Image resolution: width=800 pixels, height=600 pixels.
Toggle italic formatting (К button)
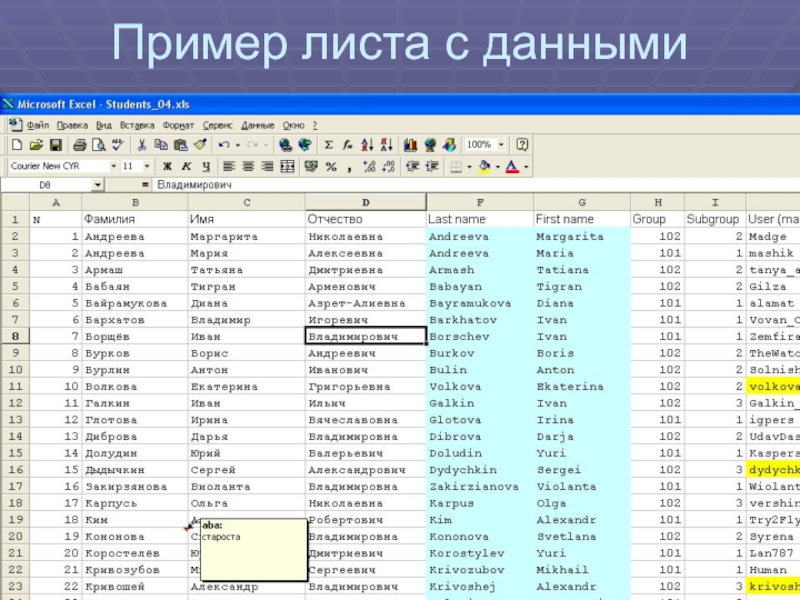(x=186, y=166)
